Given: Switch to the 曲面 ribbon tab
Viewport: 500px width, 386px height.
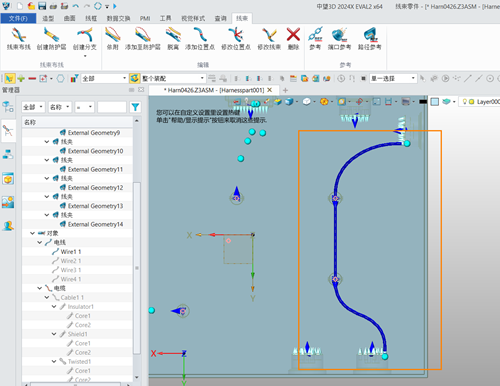Looking at the screenshot, I should tap(69, 18).
